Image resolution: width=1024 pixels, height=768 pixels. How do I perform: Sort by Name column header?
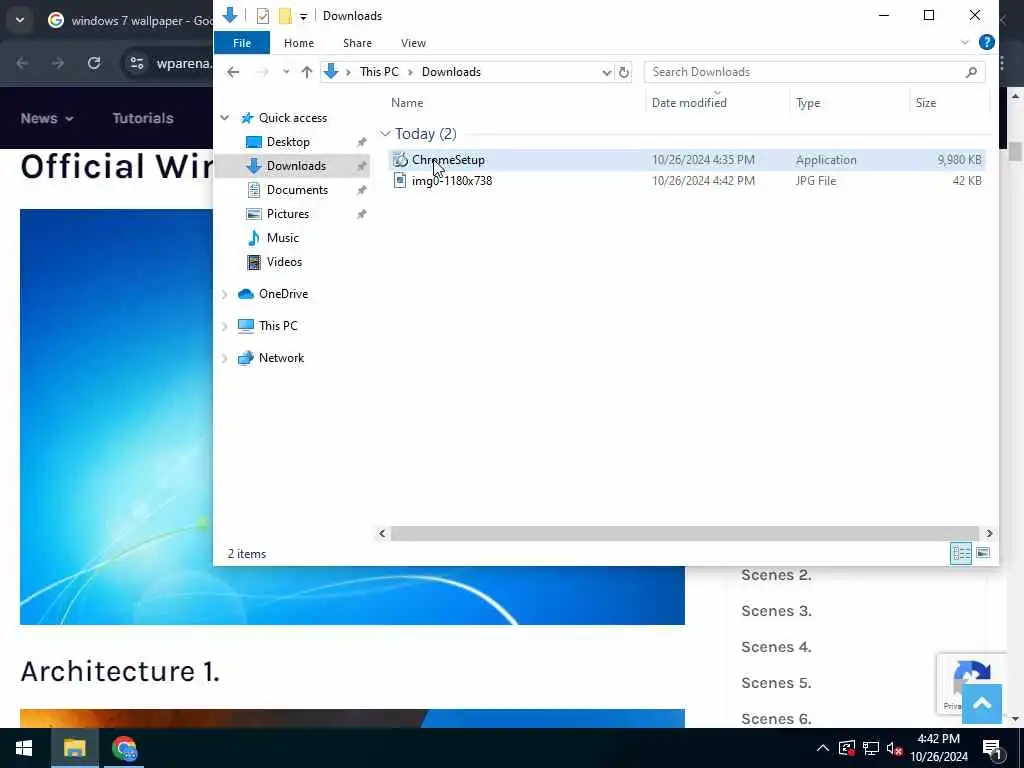(x=407, y=103)
